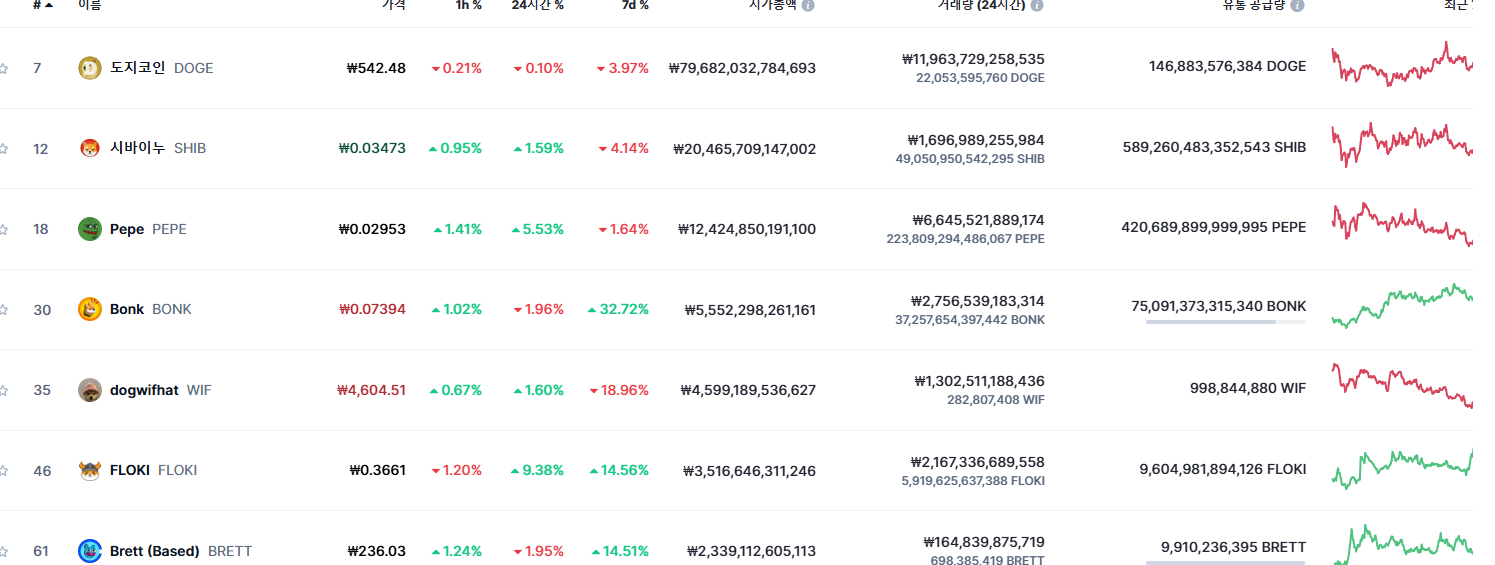Open Brett 7-day sparkline chart

[1401, 545]
